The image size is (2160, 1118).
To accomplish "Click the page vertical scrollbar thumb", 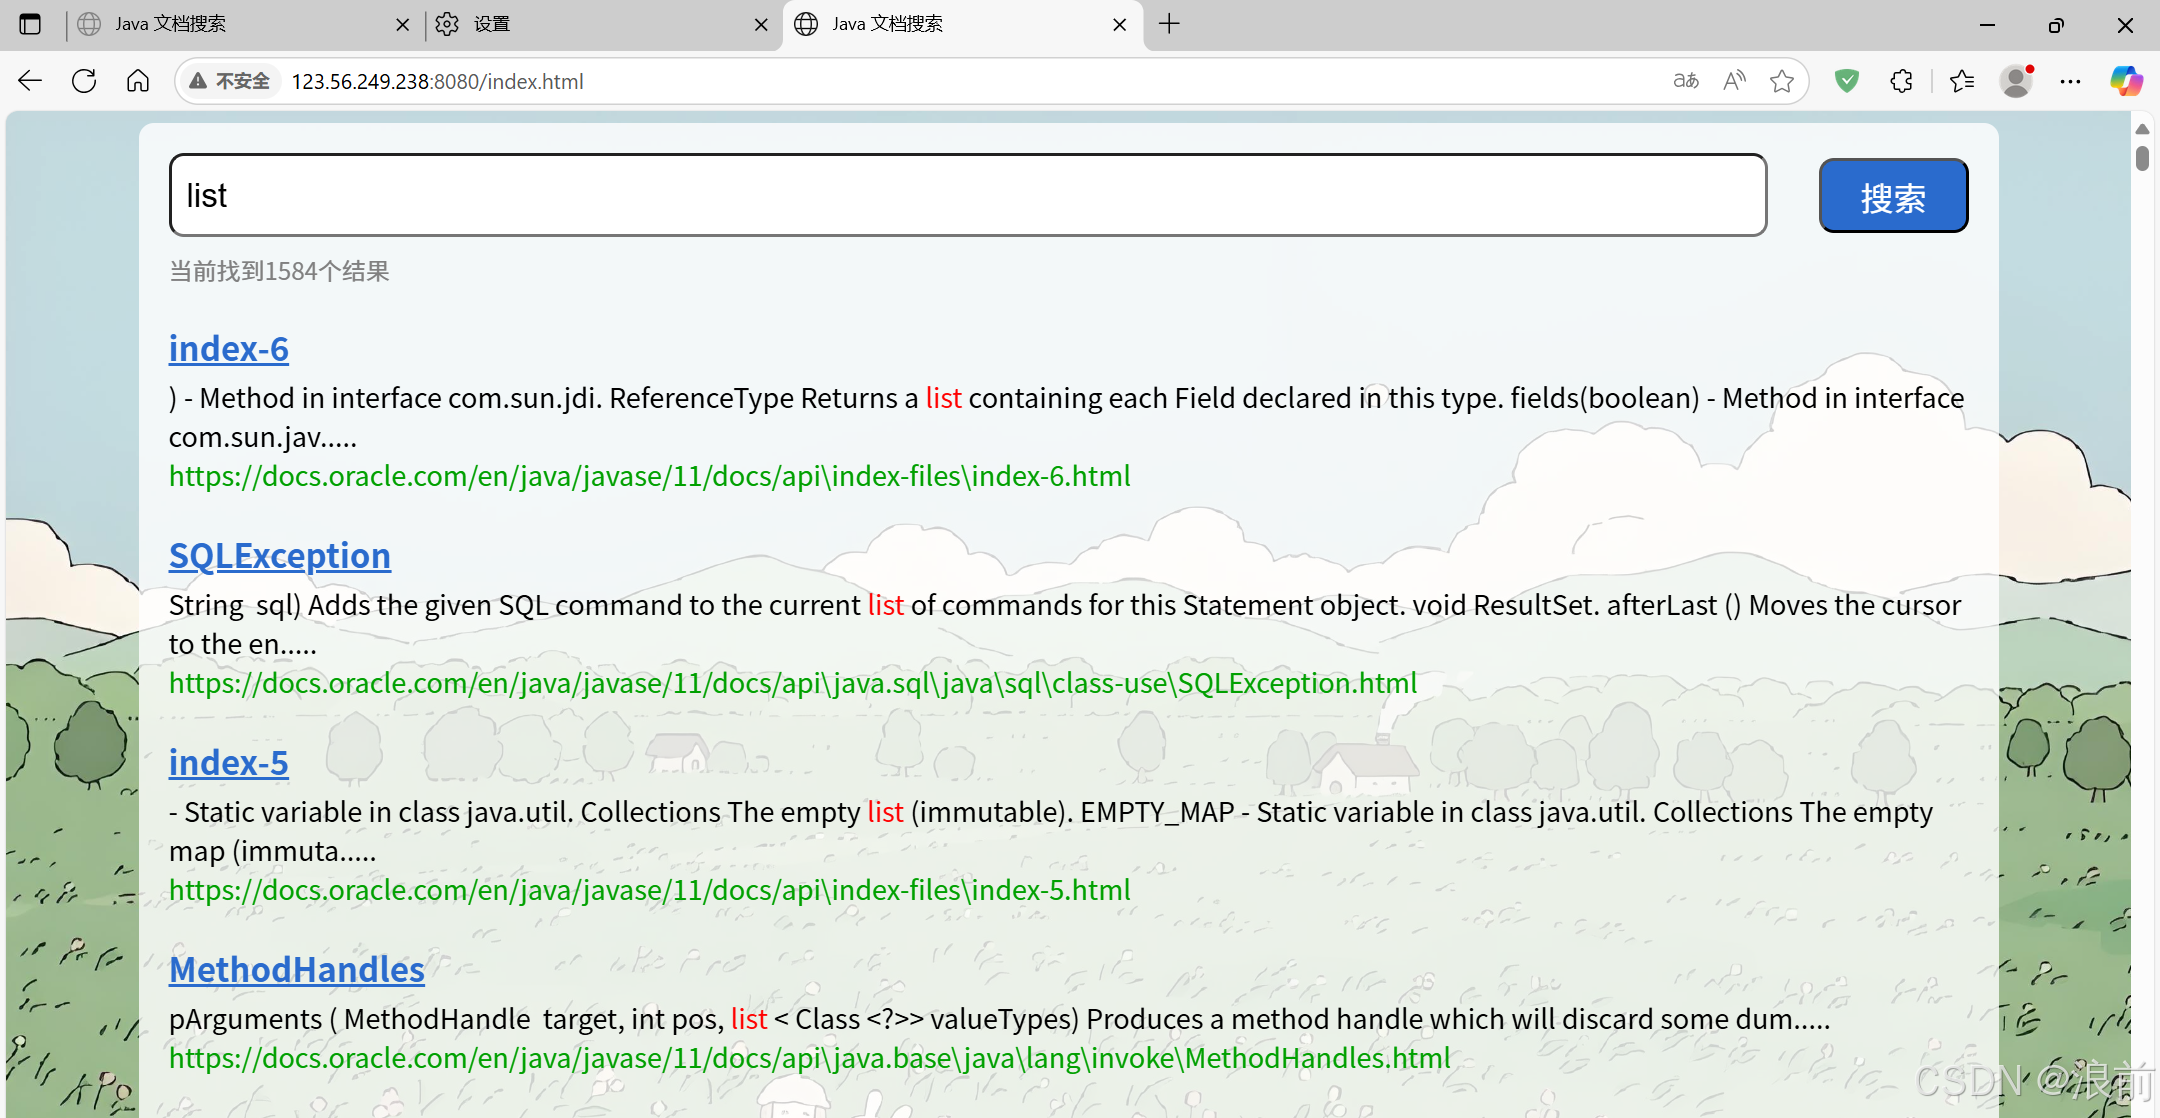I will pyautogui.click(x=2142, y=158).
